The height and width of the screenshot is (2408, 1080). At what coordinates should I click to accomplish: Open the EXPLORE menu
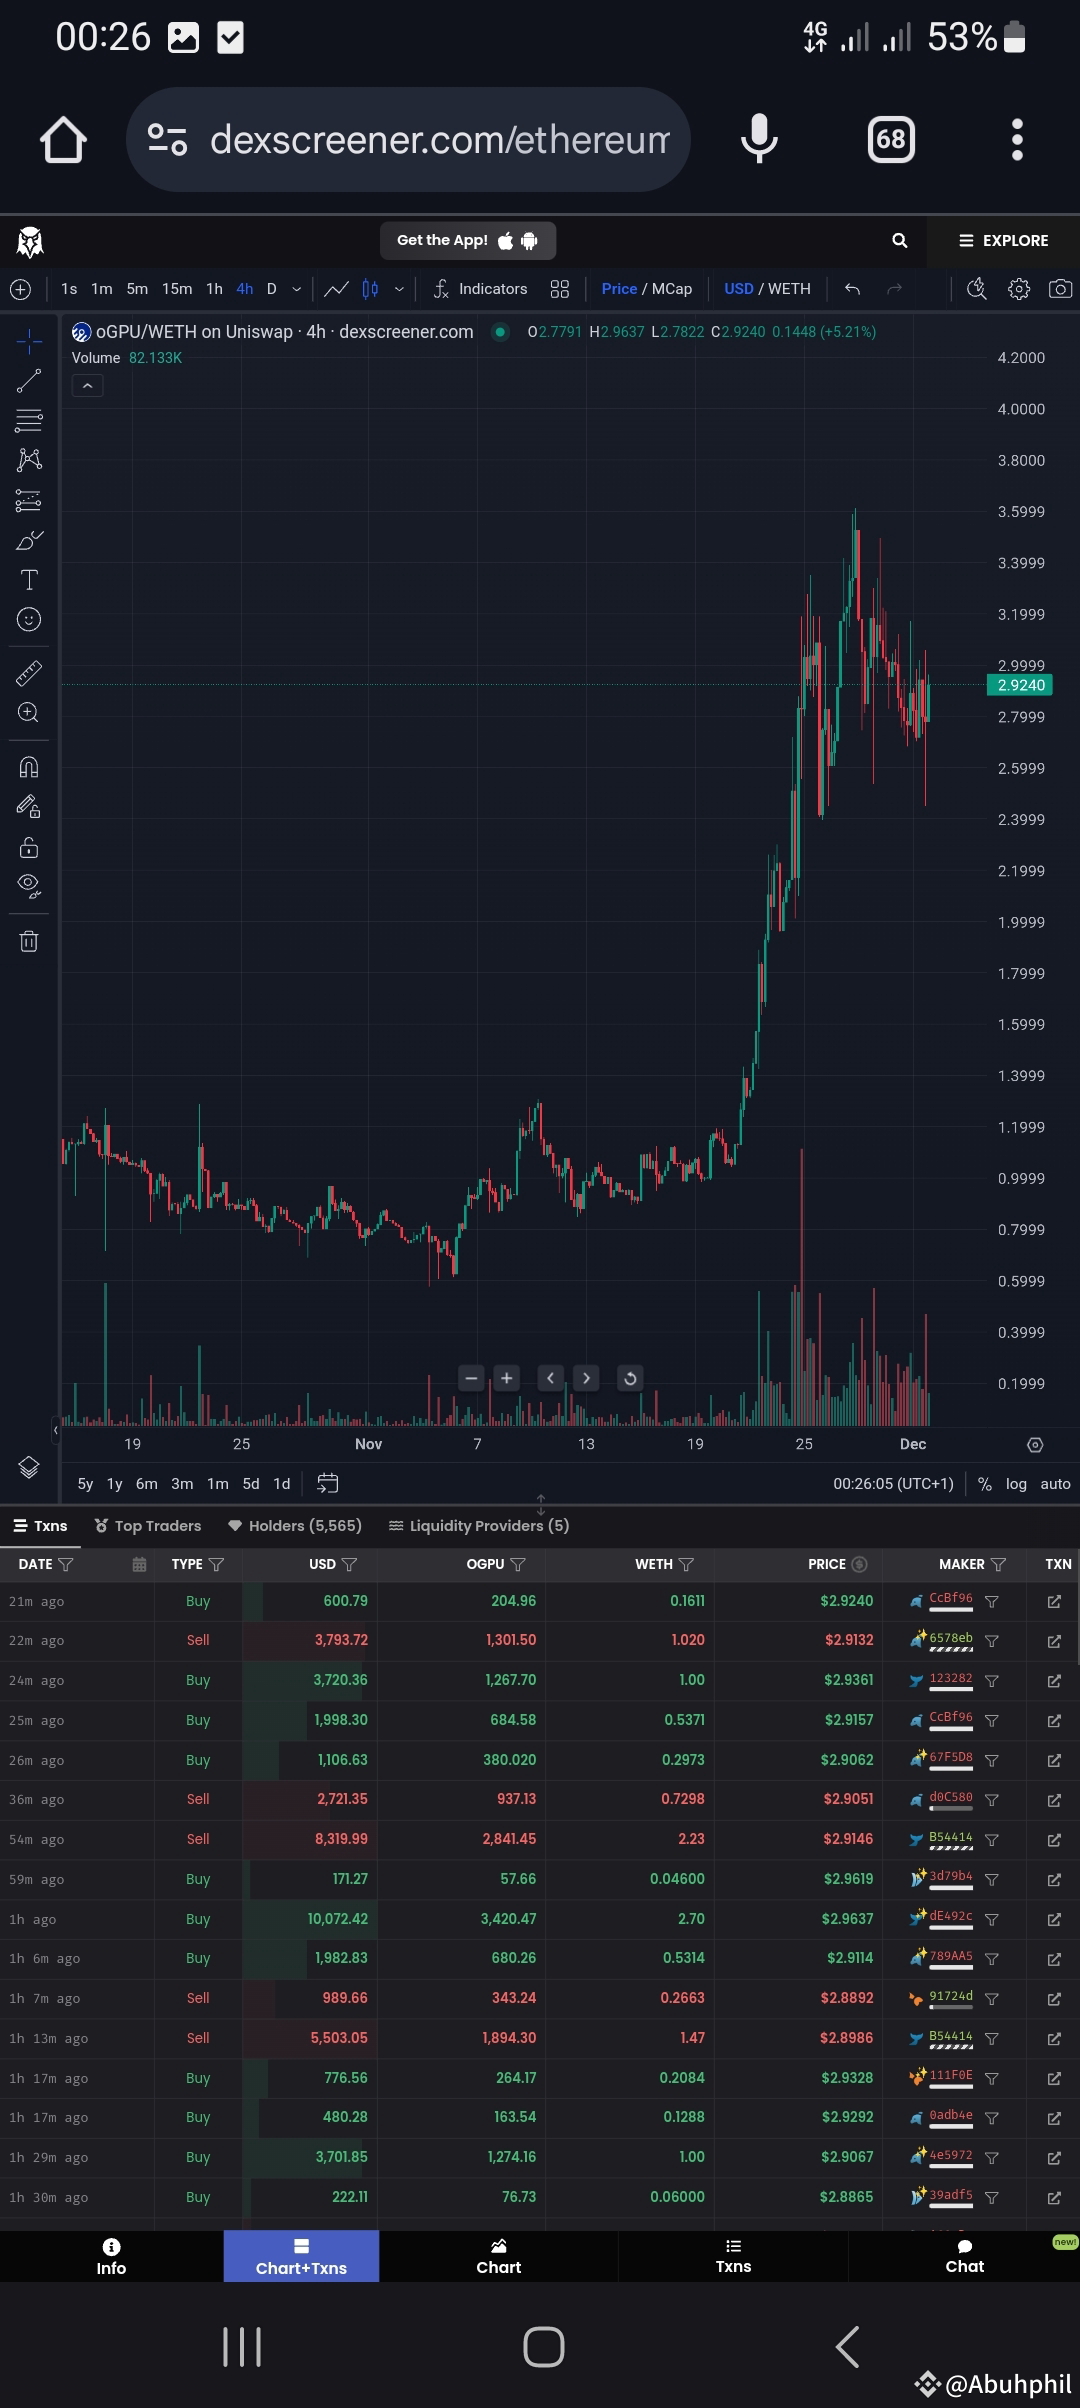click(1003, 240)
